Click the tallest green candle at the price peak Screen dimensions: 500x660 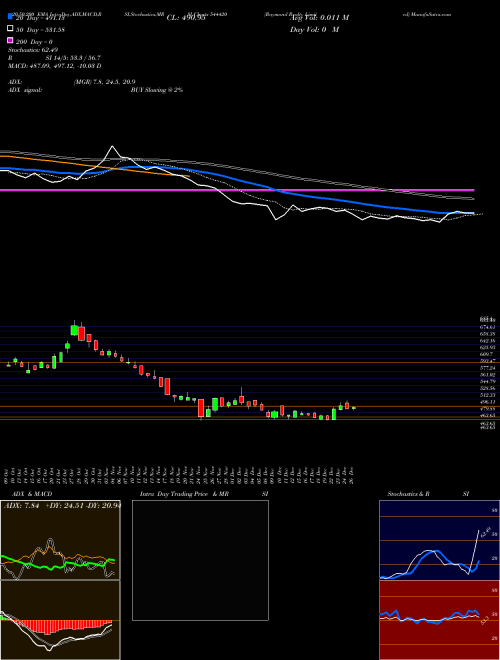[74, 330]
